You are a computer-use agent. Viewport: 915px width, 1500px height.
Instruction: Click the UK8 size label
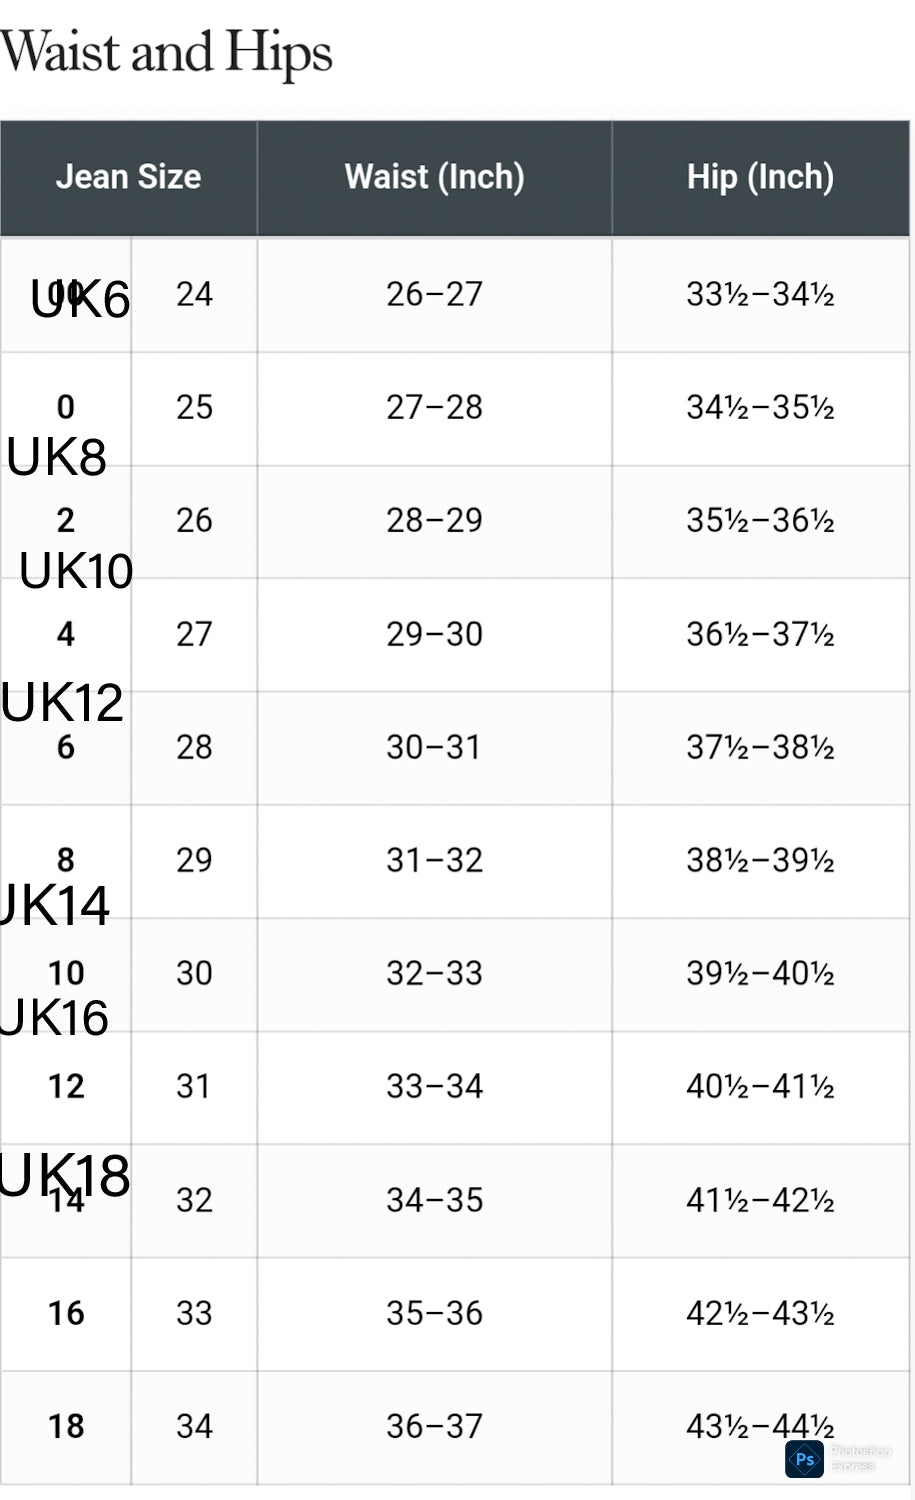pos(57,458)
